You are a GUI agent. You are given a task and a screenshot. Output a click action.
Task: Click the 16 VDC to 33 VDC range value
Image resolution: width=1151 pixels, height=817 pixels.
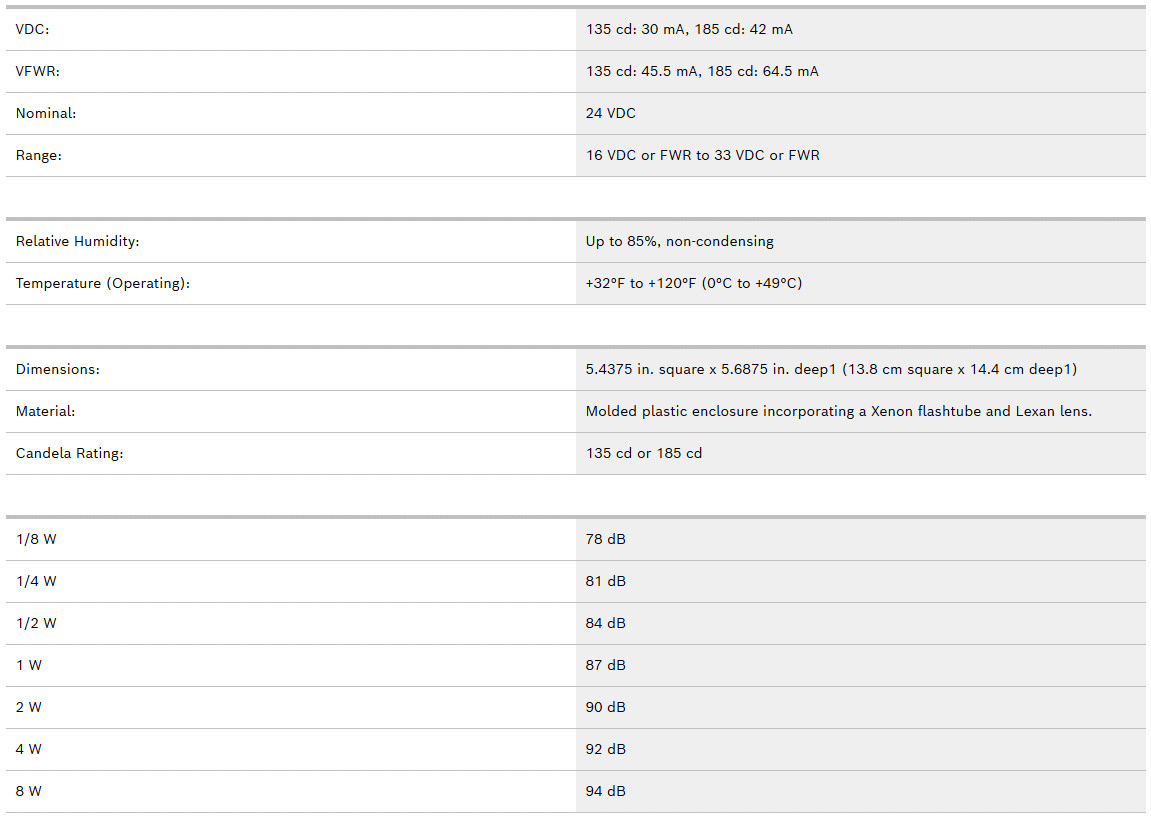click(x=702, y=155)
